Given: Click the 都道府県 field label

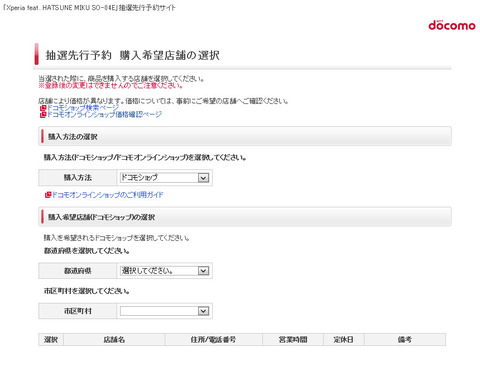Looking at the screenshot, I should point(78,271).
